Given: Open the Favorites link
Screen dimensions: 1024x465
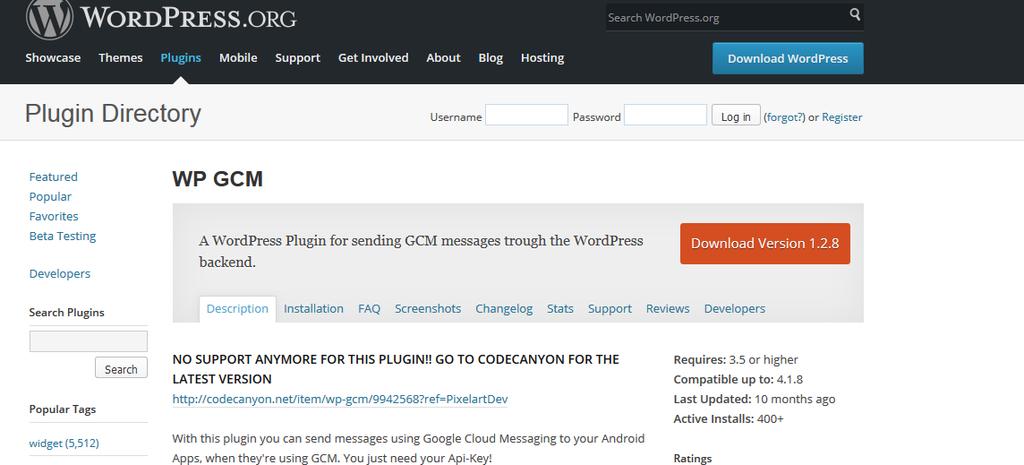Looking at the screenshot, I should (54, 216).
